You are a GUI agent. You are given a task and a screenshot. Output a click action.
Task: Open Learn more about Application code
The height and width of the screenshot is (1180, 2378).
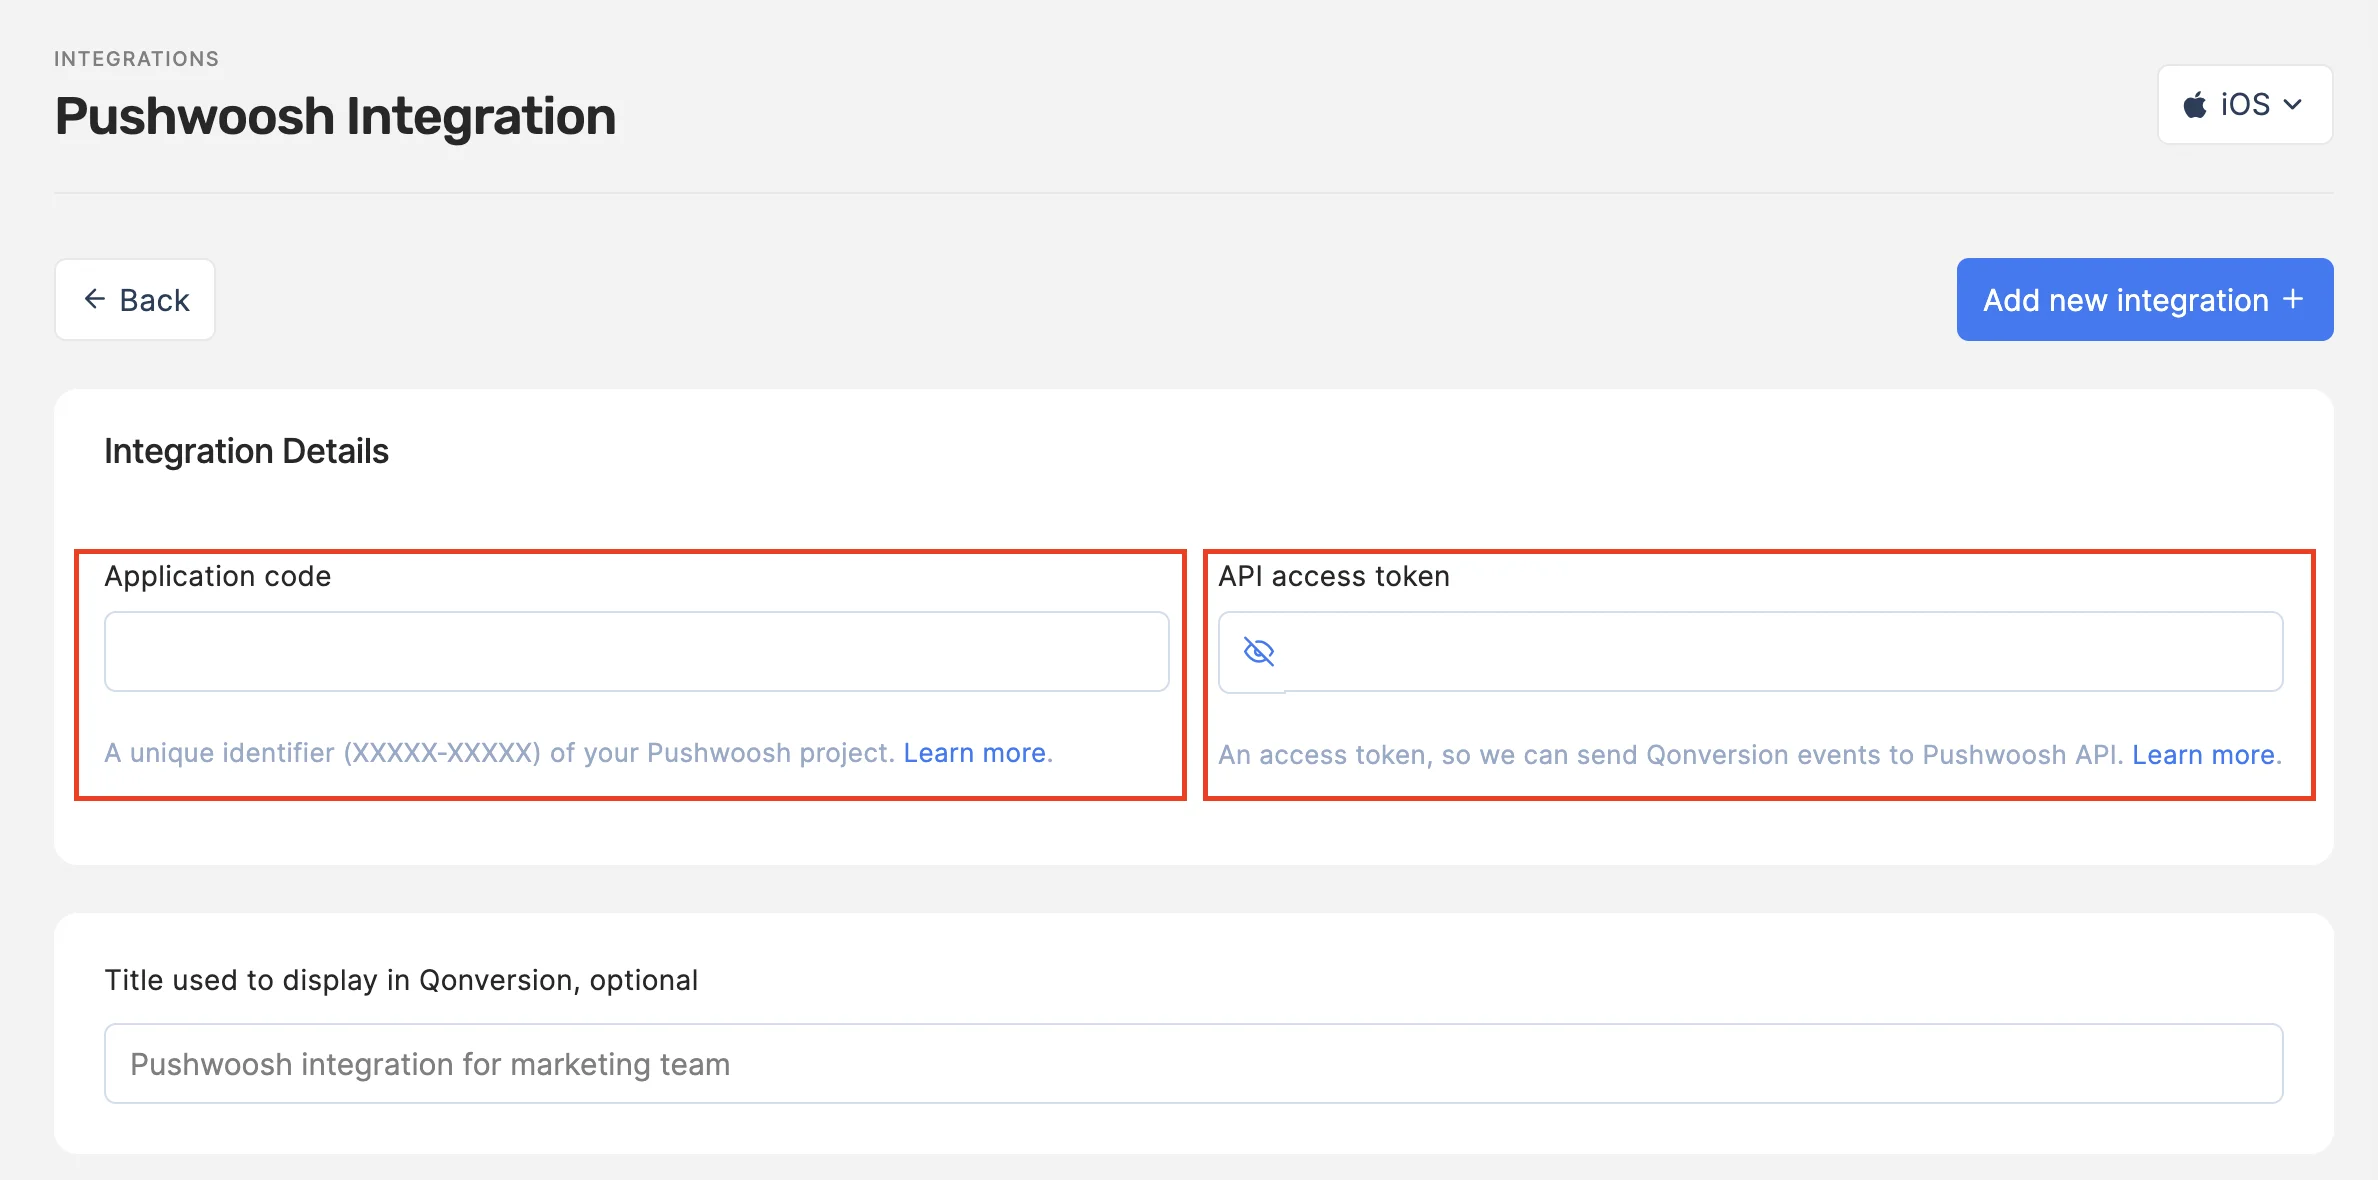(x=973, y=753)
